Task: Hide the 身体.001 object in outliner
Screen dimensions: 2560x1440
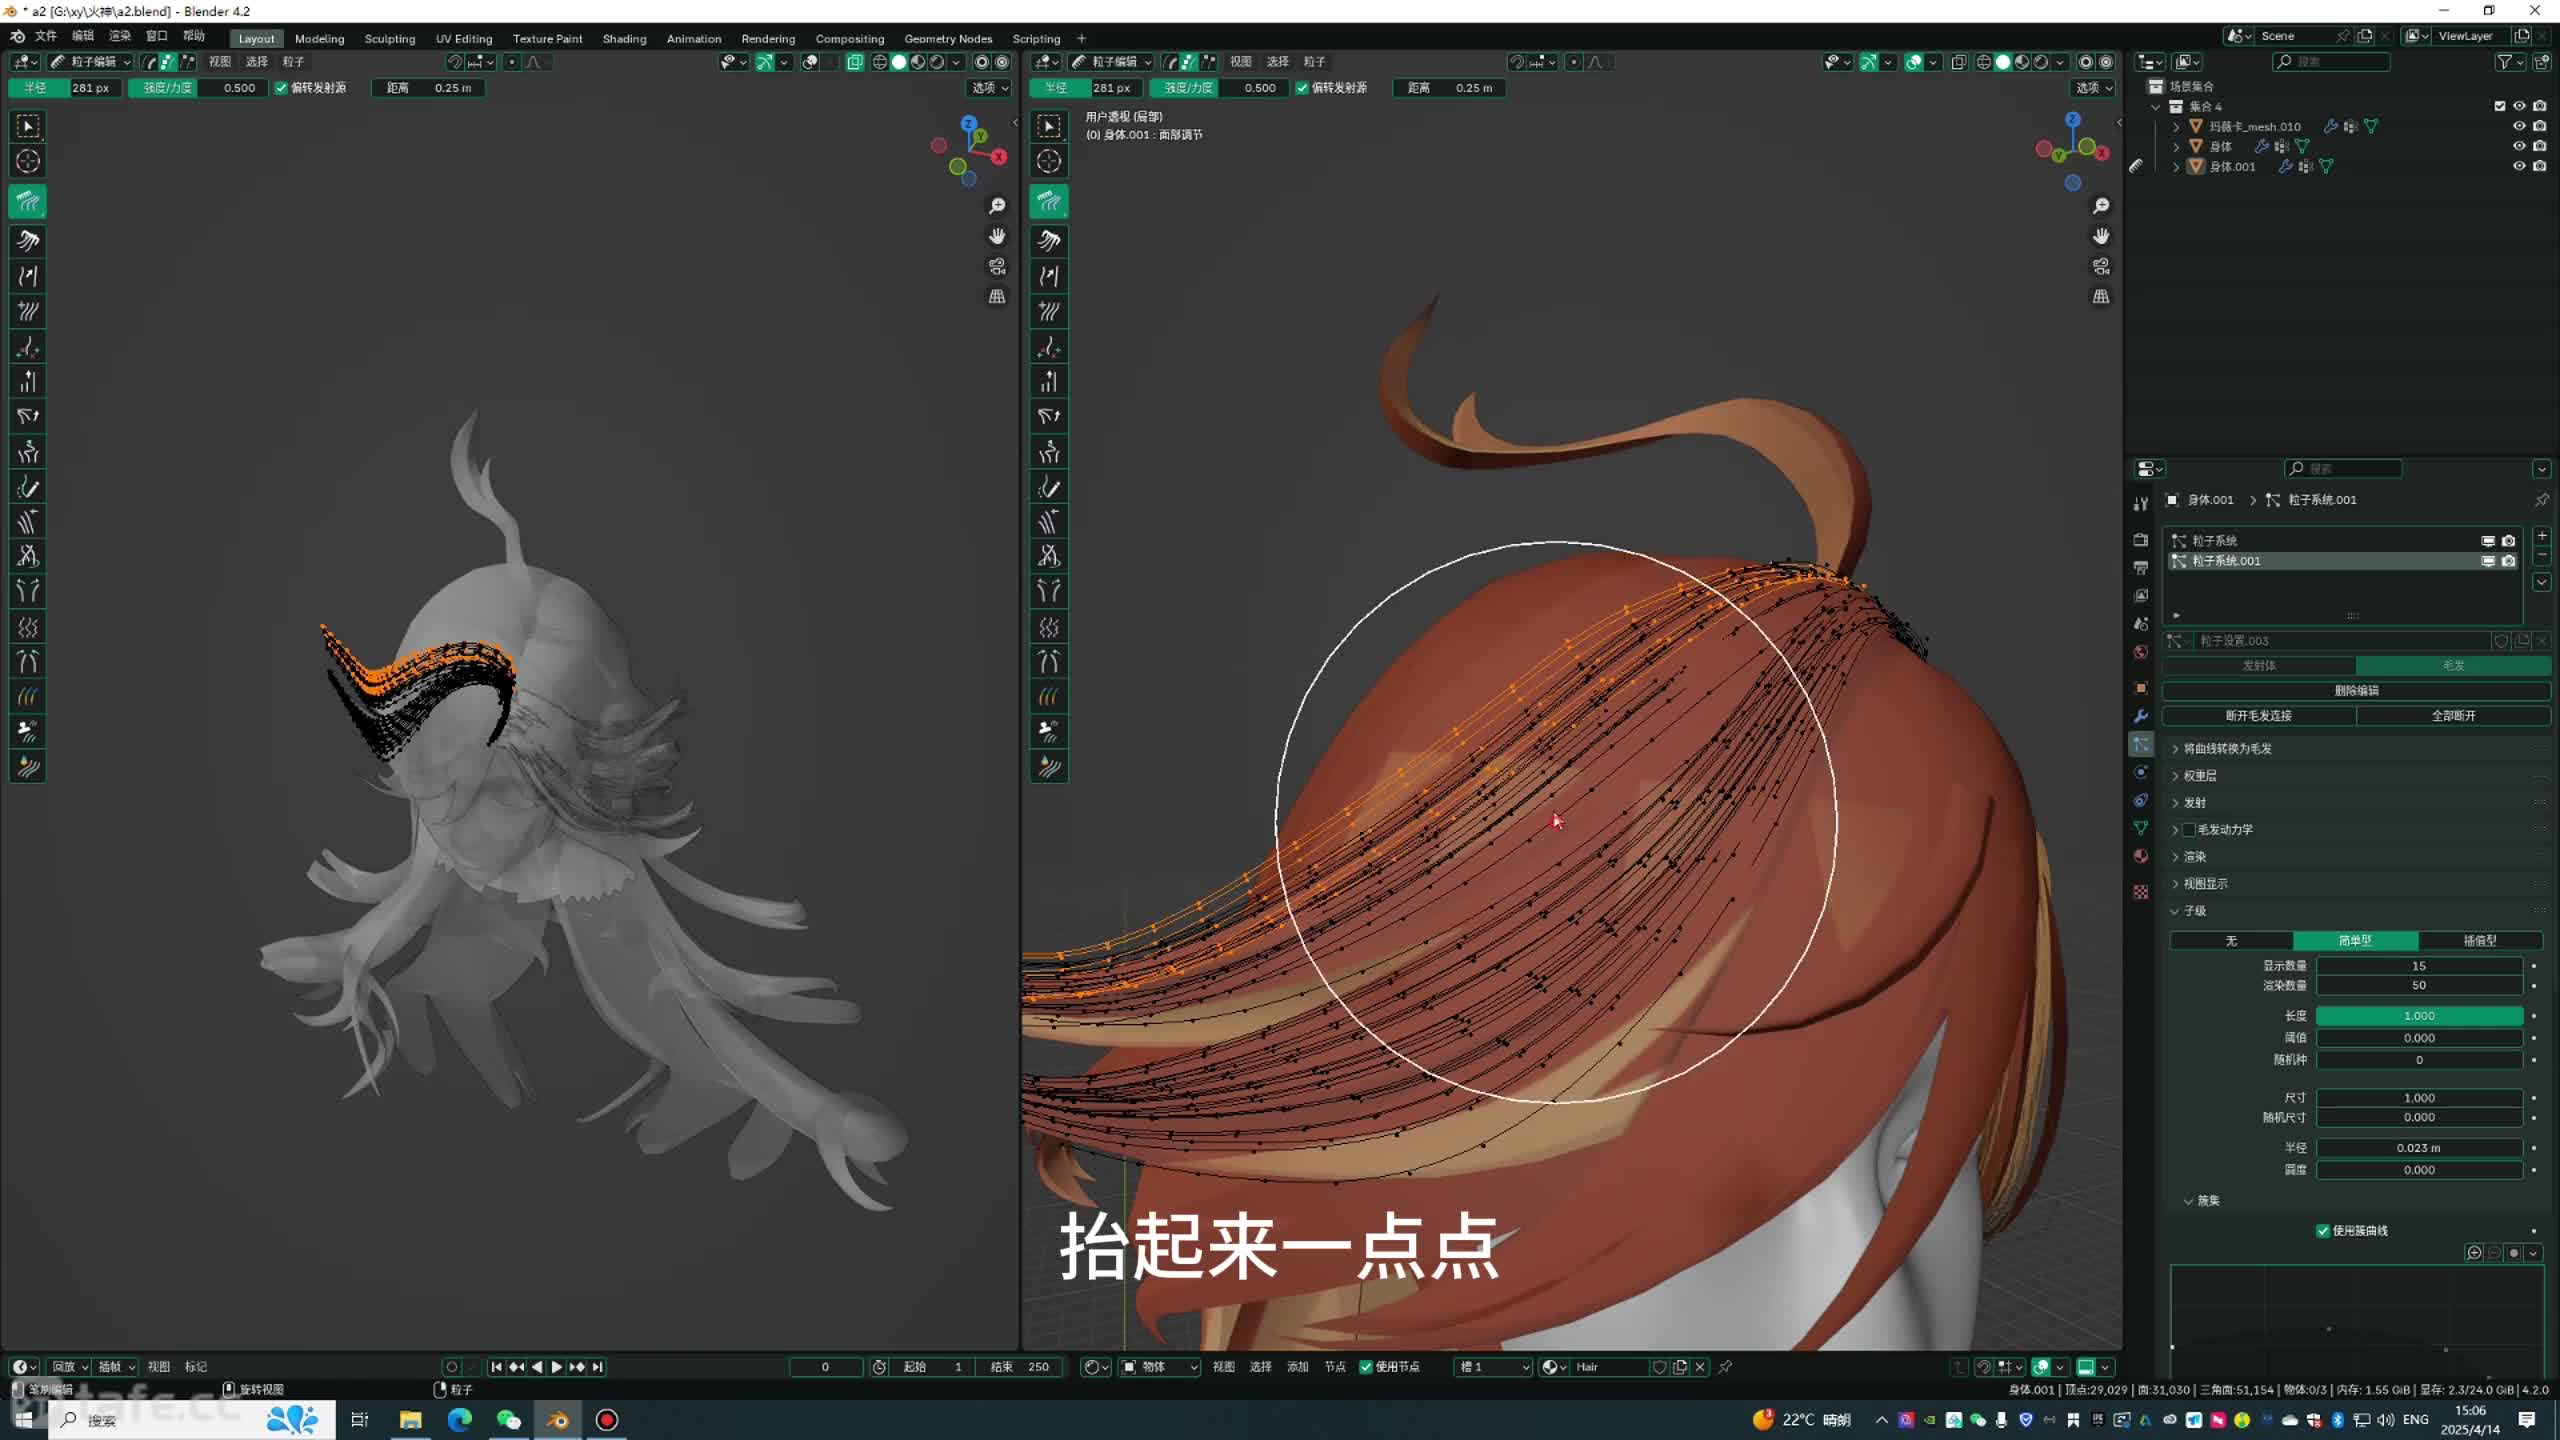Action: 2519,166
